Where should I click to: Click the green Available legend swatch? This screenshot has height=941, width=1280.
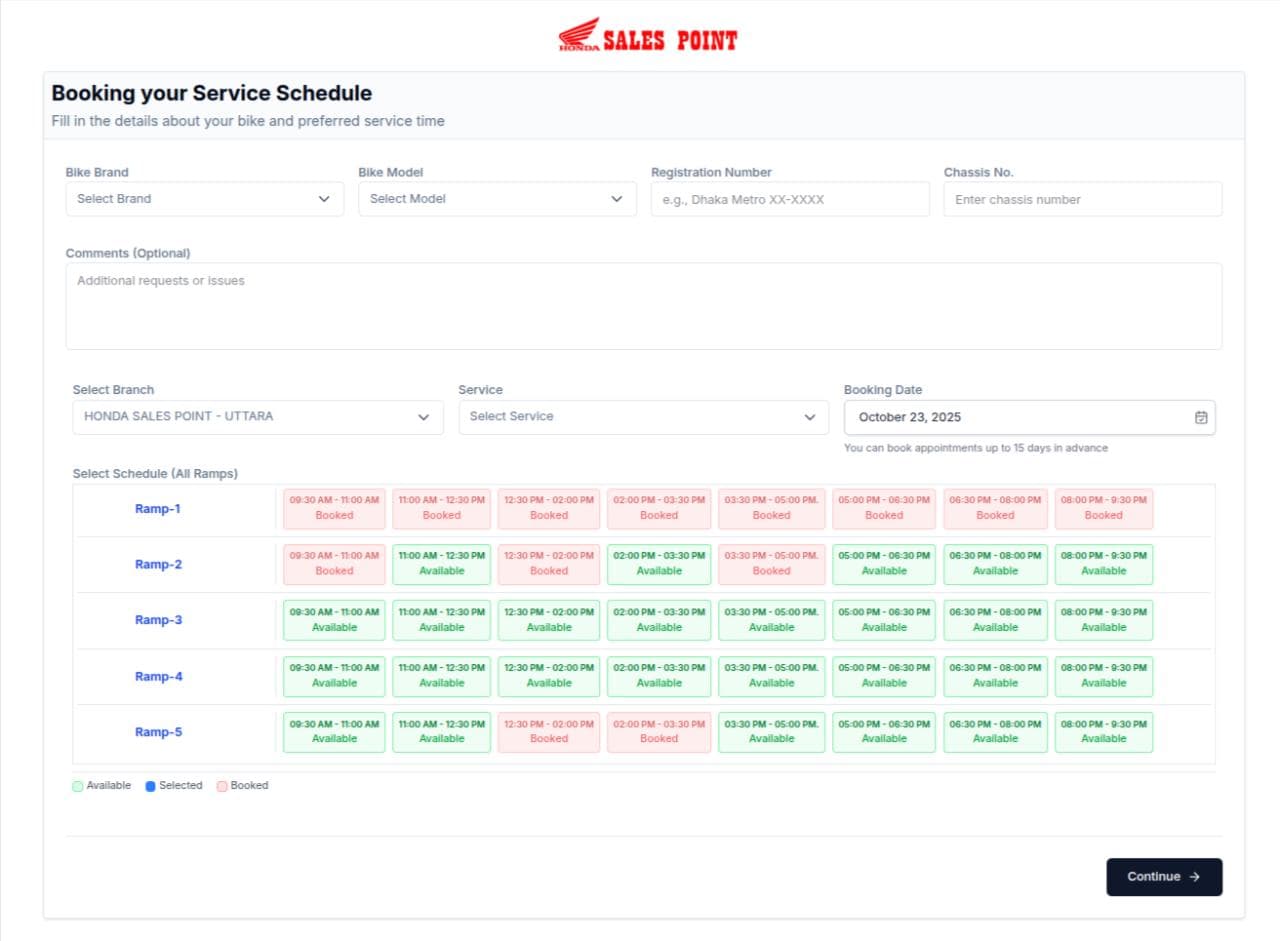pyautogui.click(x=78, y=786)
